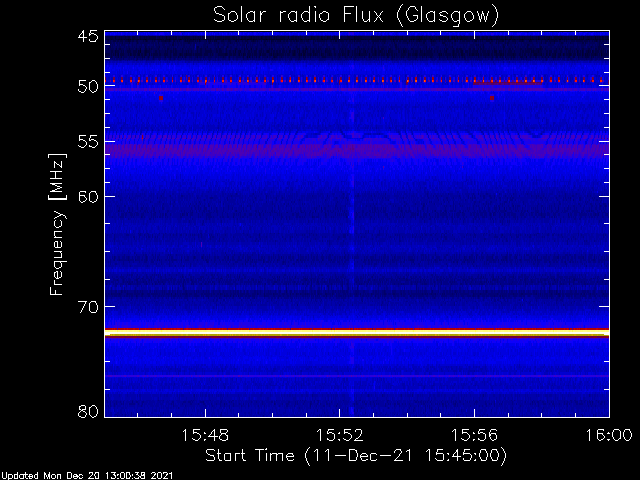Click the 50 frequency tick label
640x480 pixels.
(x=88, y=87)
